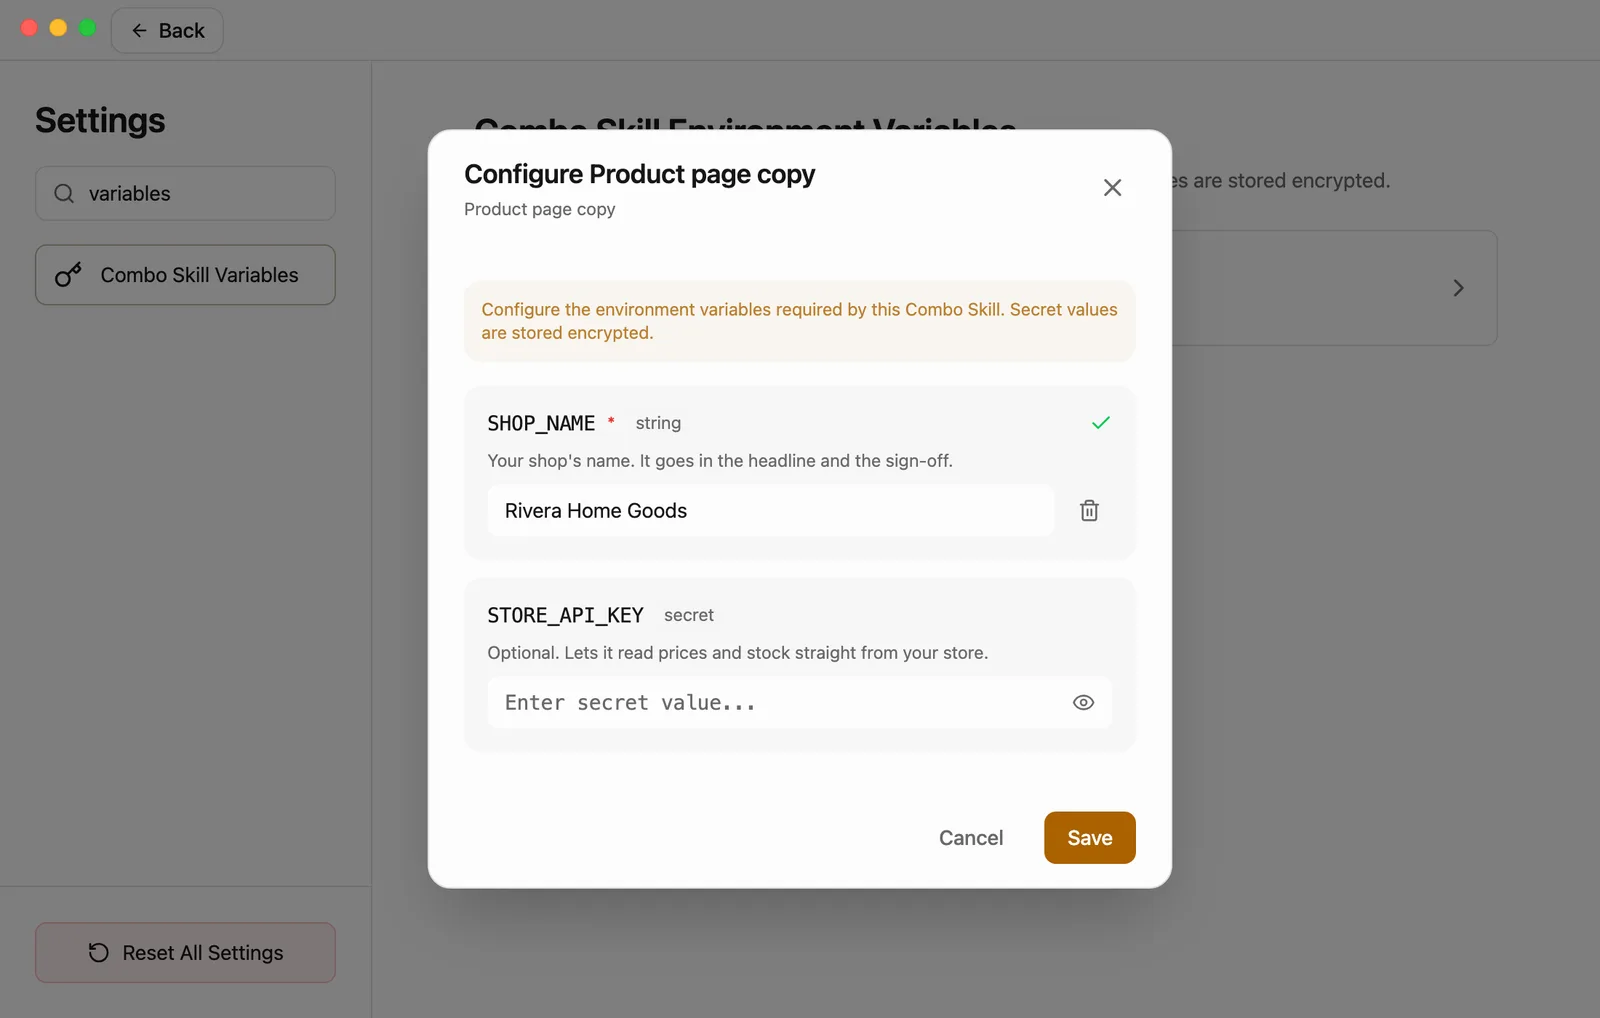This screenshot has height=1018, width=1600.
Task: Click the green checkmark next to SHOP_NAME
Action: click(x=1100, y=423)
